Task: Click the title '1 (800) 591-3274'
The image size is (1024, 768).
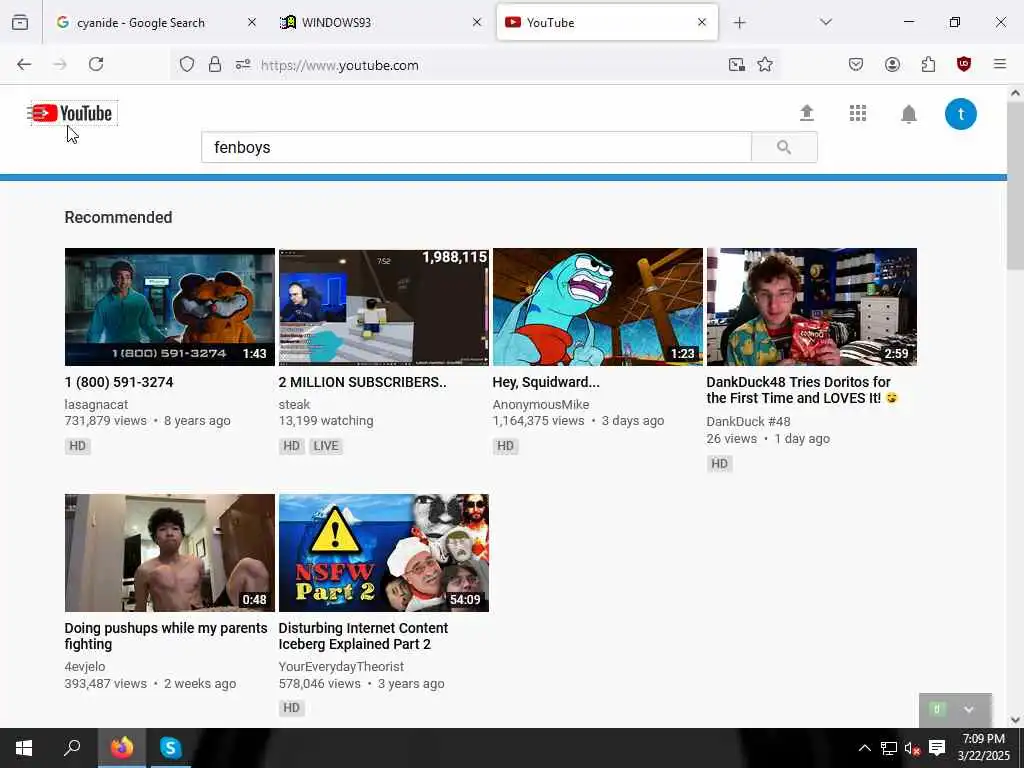Action: pyautogui.click(x=119, y=382)
